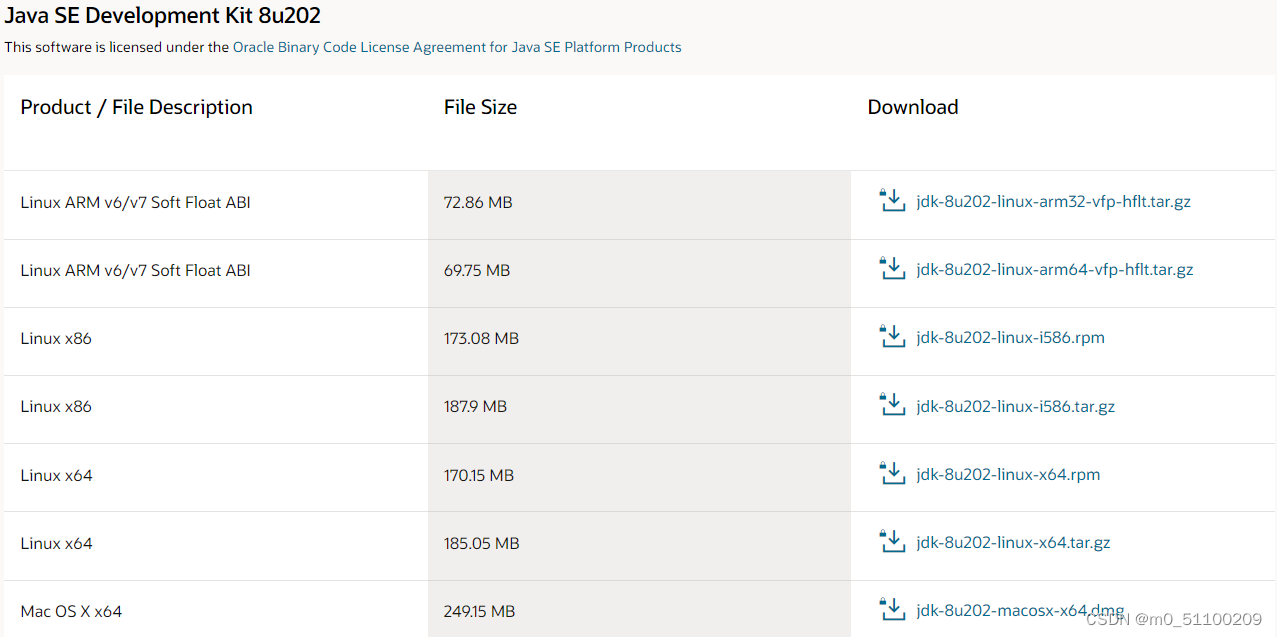Click the Download column header
Viewport: 1277px width, 637px height.
(913, 107)
